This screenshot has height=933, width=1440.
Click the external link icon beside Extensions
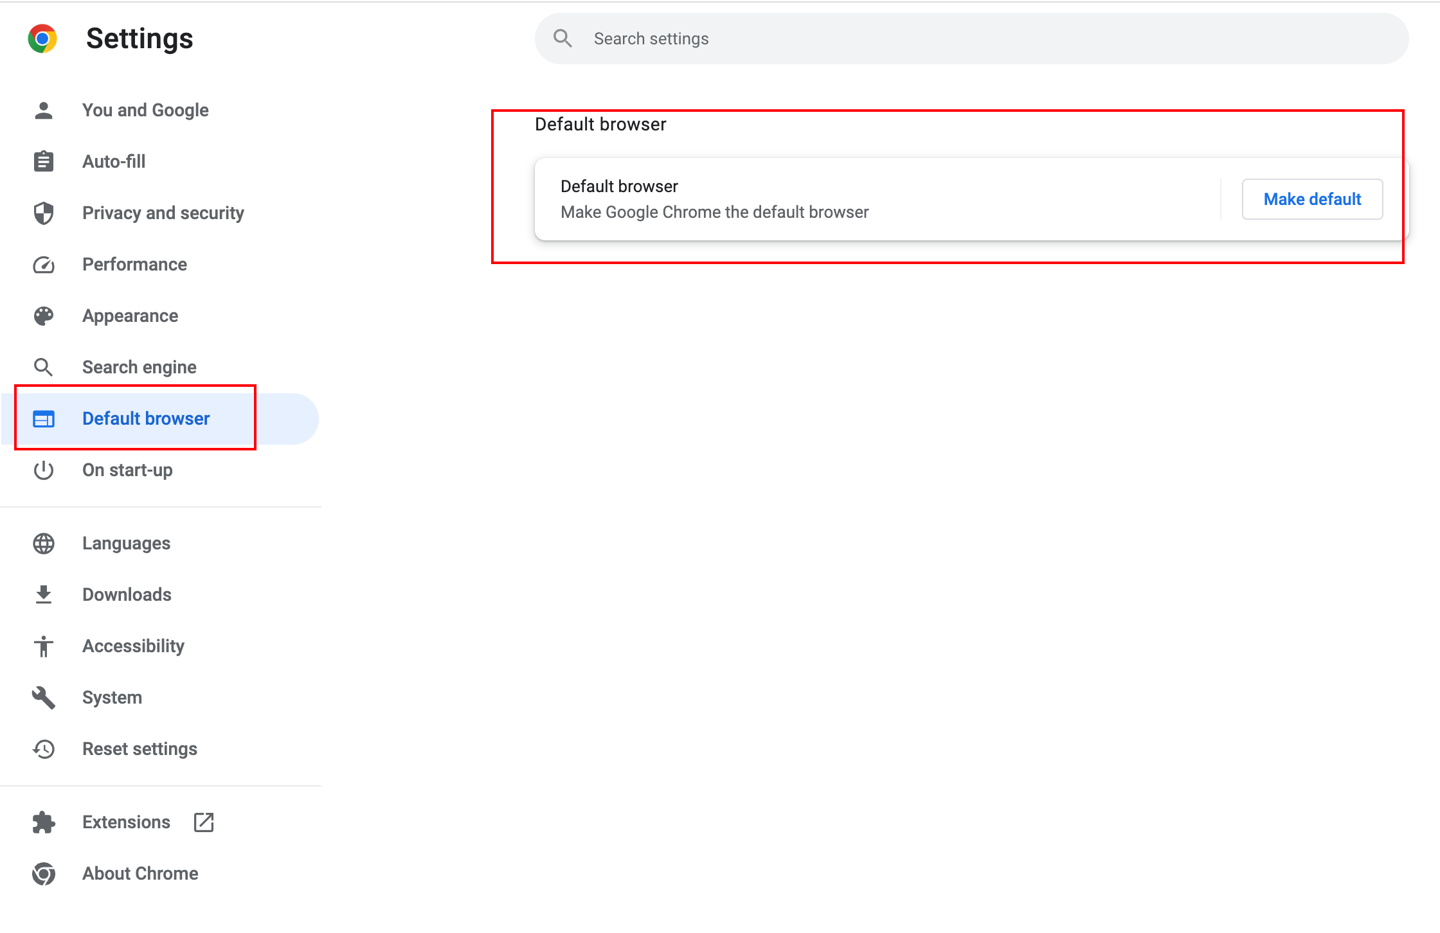coord(204,822)
